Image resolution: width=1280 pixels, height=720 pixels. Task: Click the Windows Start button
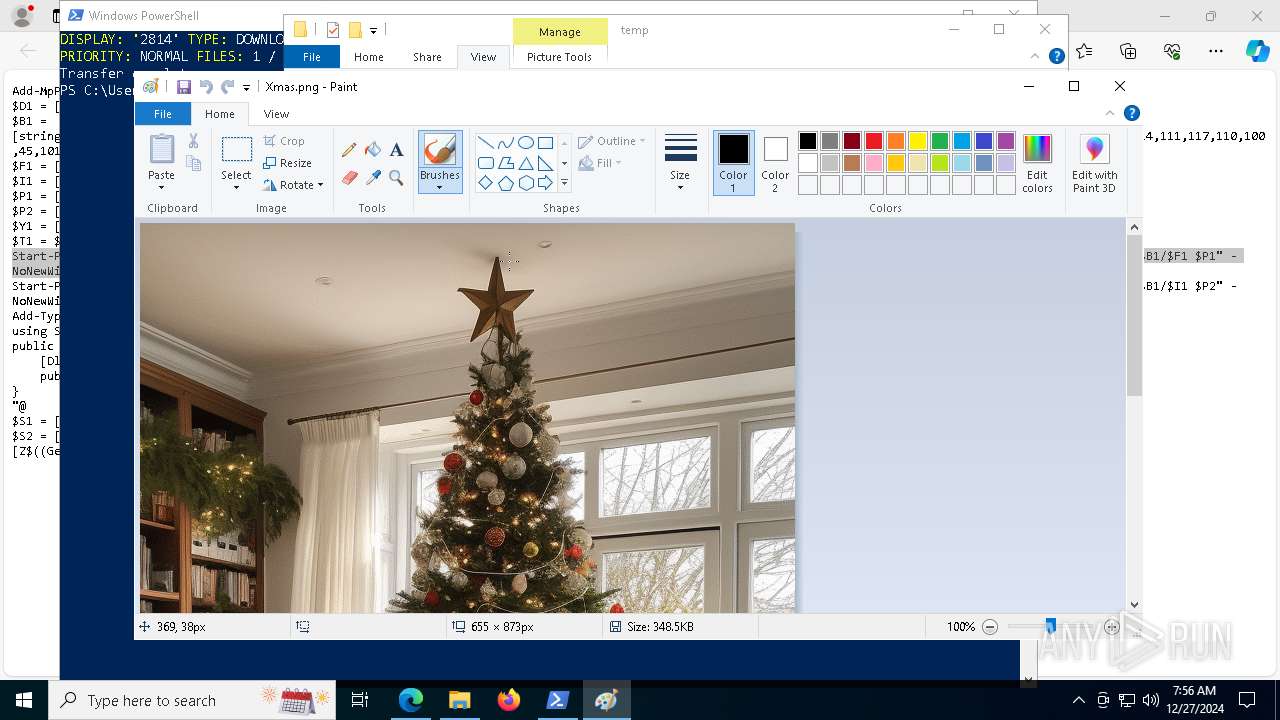(24, 700)
